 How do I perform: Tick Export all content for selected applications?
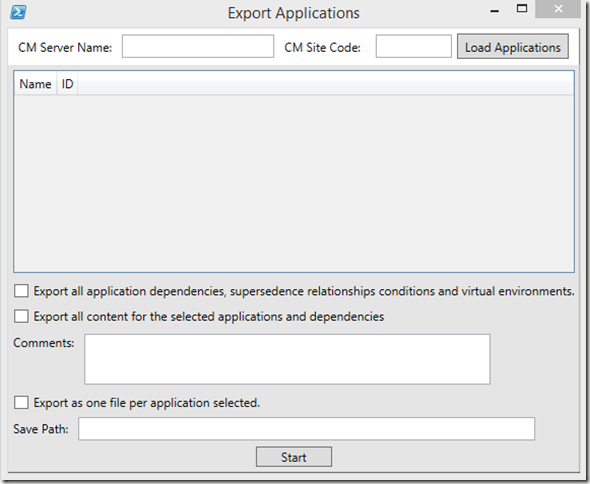(21, 316)
